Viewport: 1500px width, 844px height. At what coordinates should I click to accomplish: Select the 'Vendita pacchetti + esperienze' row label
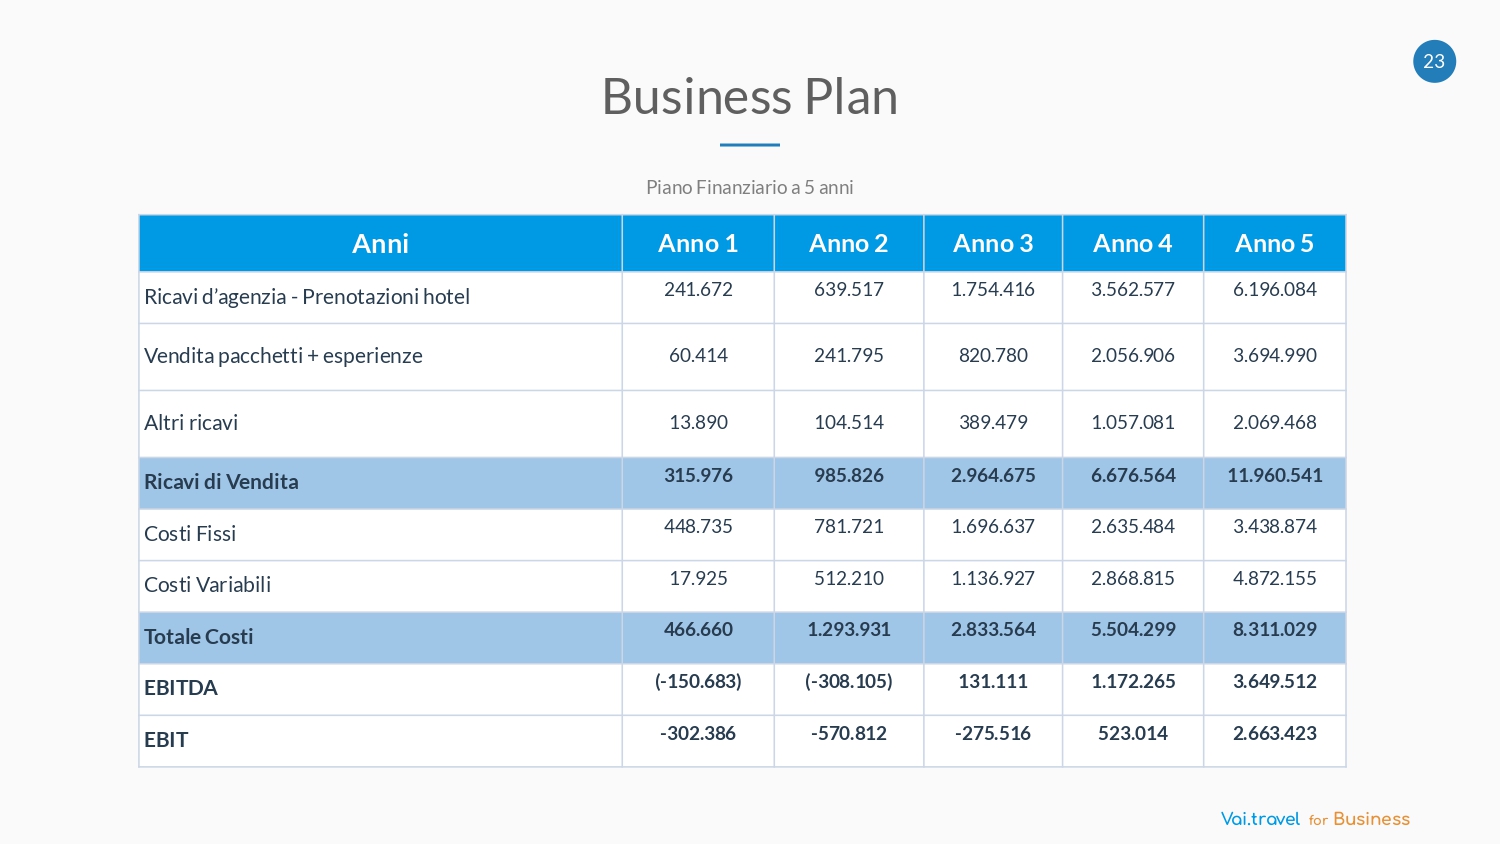[283, 356]
